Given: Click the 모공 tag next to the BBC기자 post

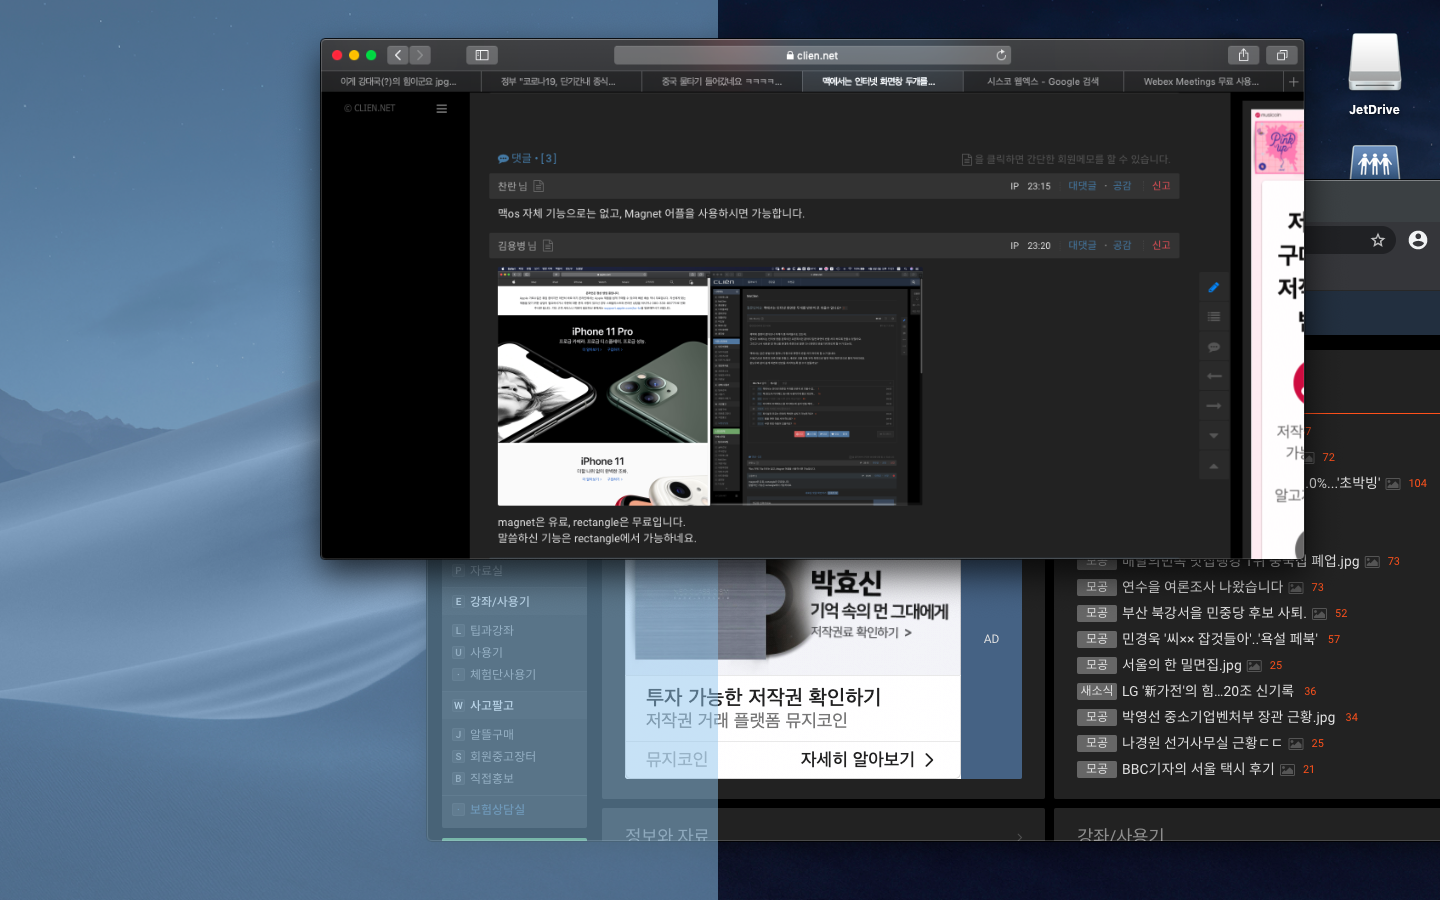Looking at the screenshot, I should pos(1097,769).
